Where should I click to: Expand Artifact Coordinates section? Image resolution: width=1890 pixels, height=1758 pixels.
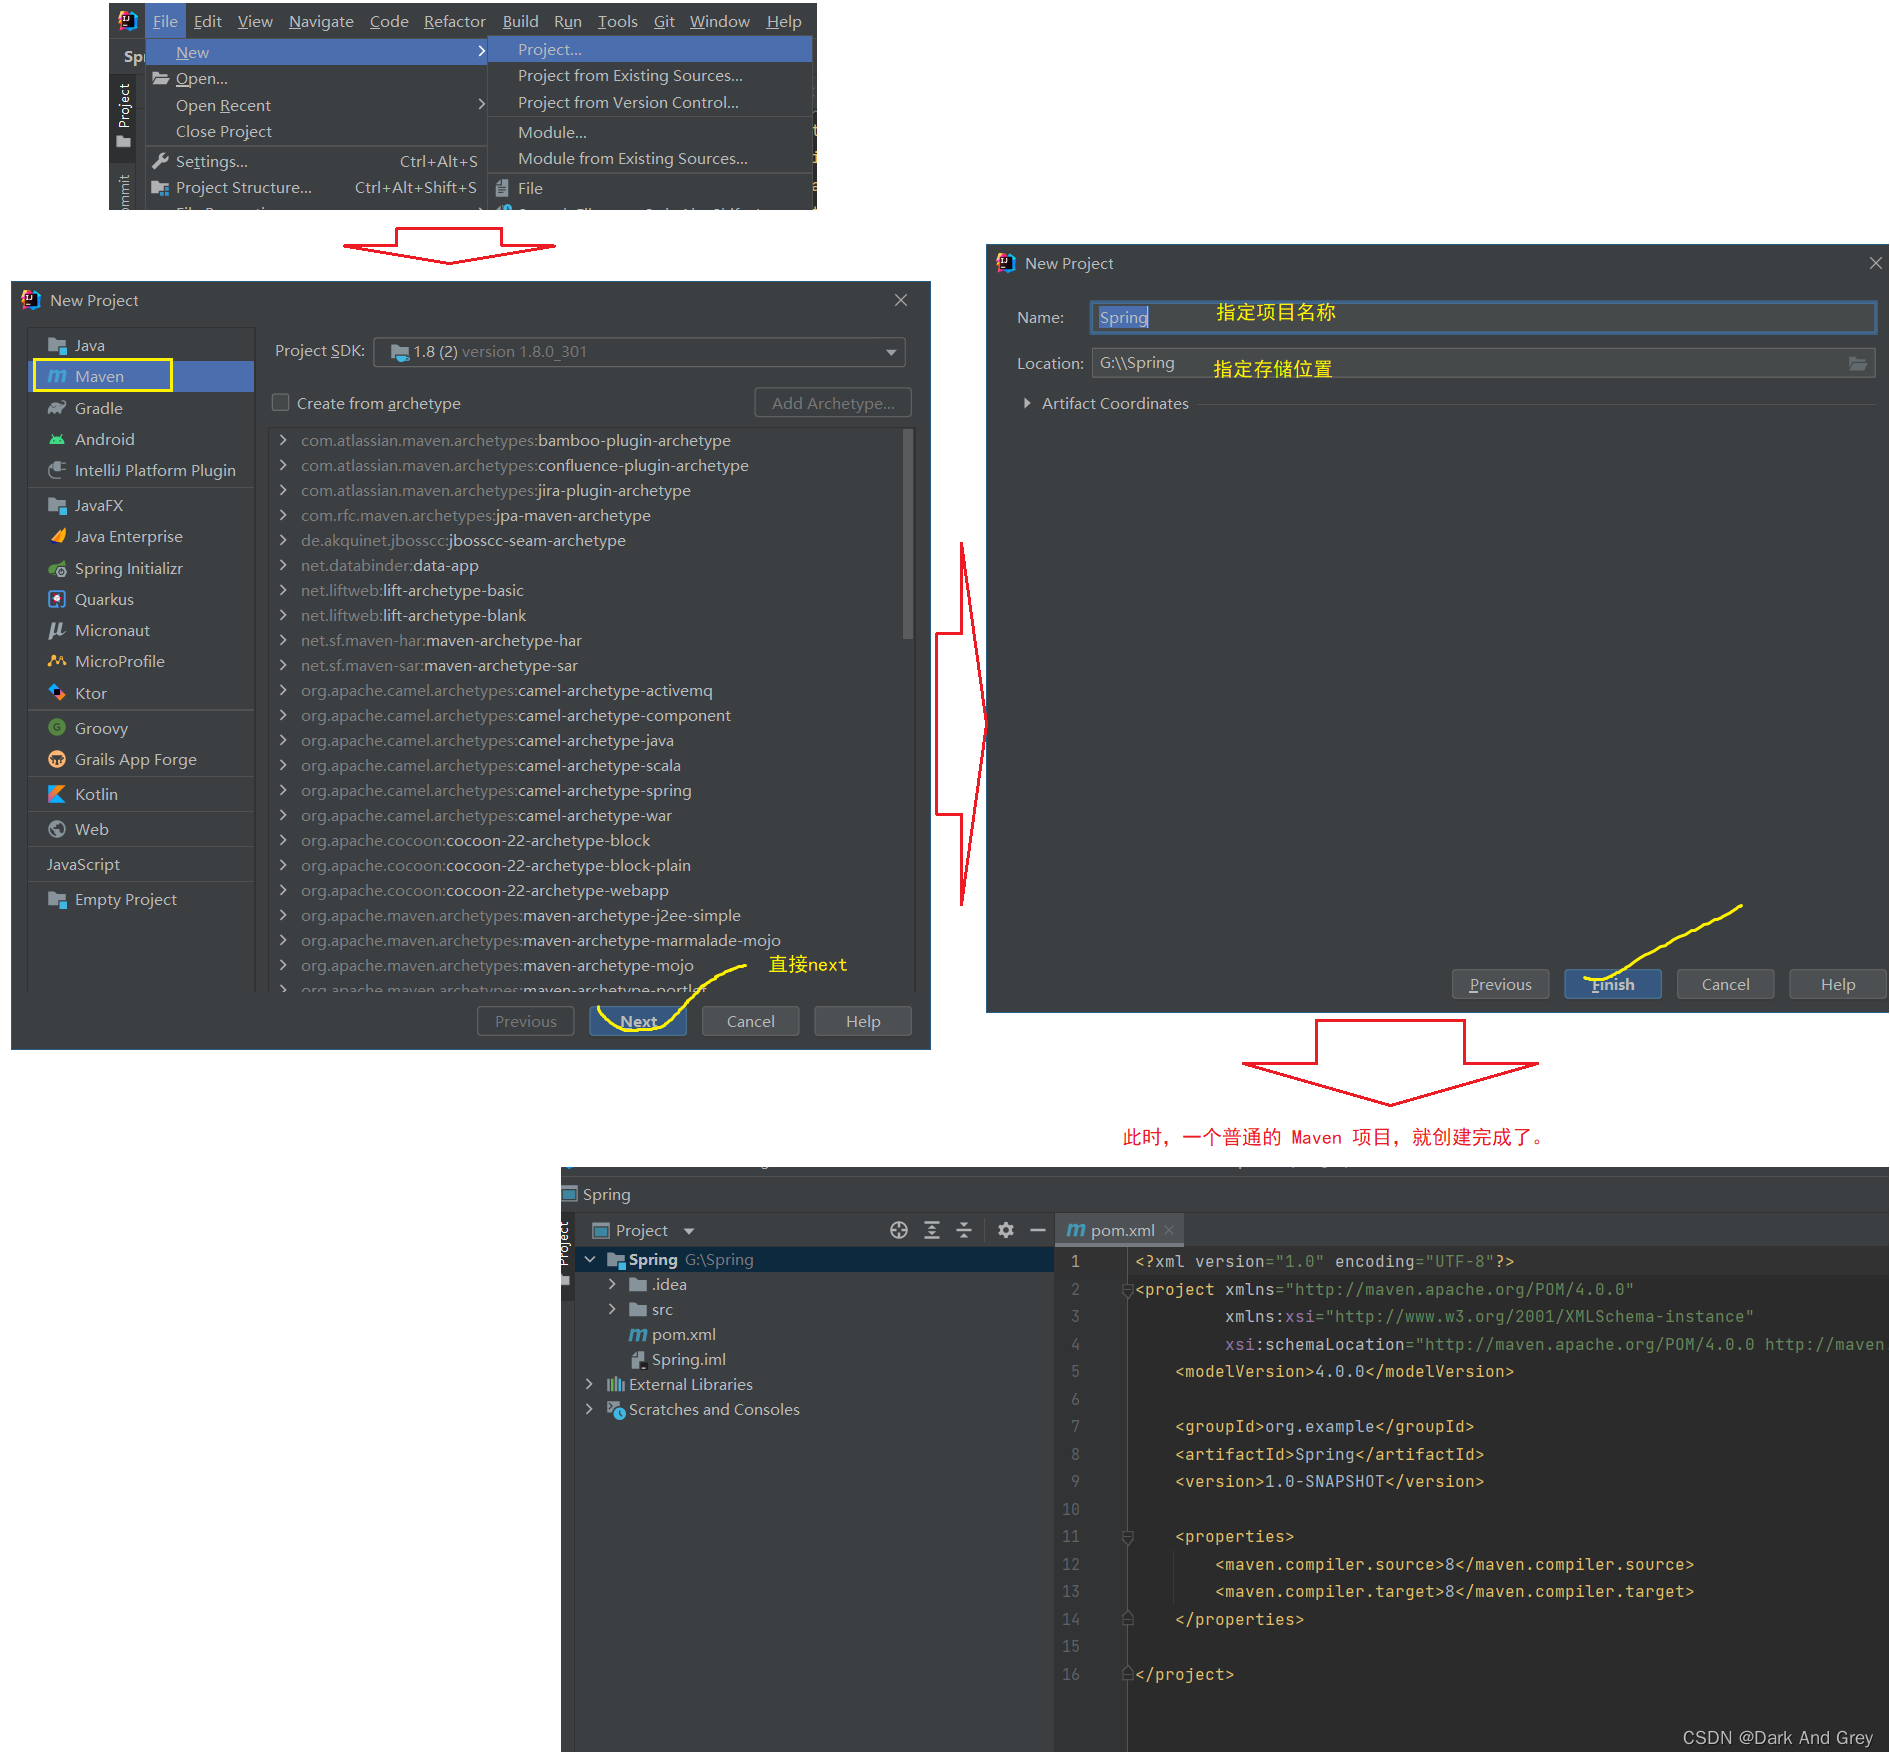(x=1027, y=403)
